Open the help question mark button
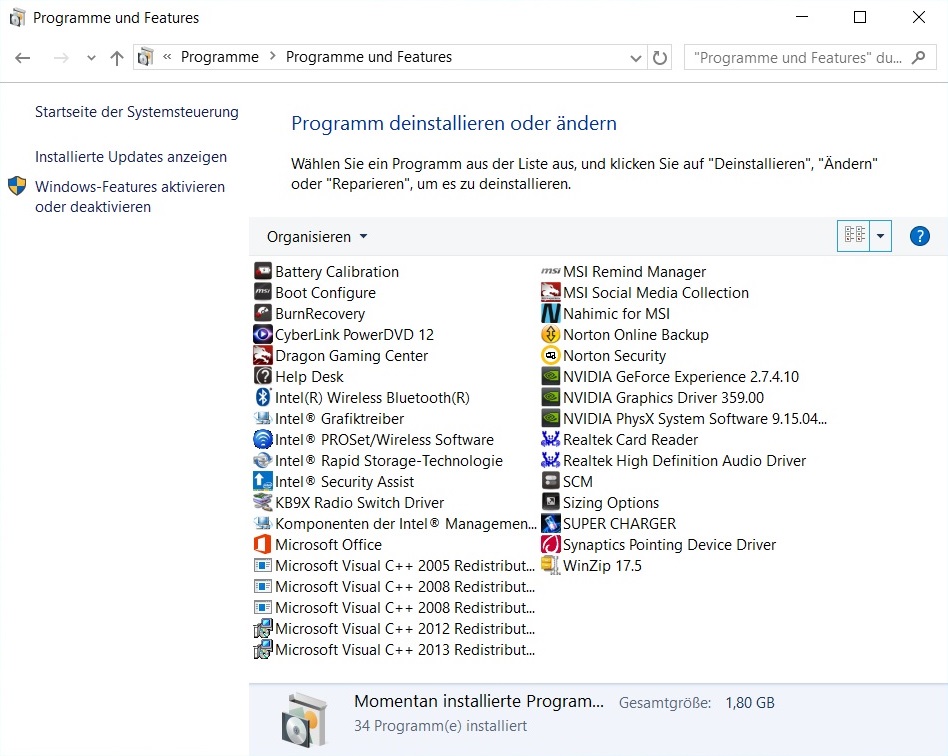Screen dimensions: 948x756 [920, 236]
